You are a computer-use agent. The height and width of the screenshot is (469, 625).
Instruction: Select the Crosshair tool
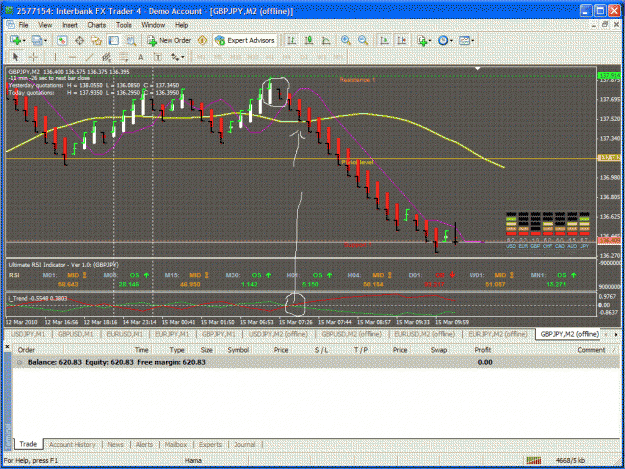tap(34, 57)
